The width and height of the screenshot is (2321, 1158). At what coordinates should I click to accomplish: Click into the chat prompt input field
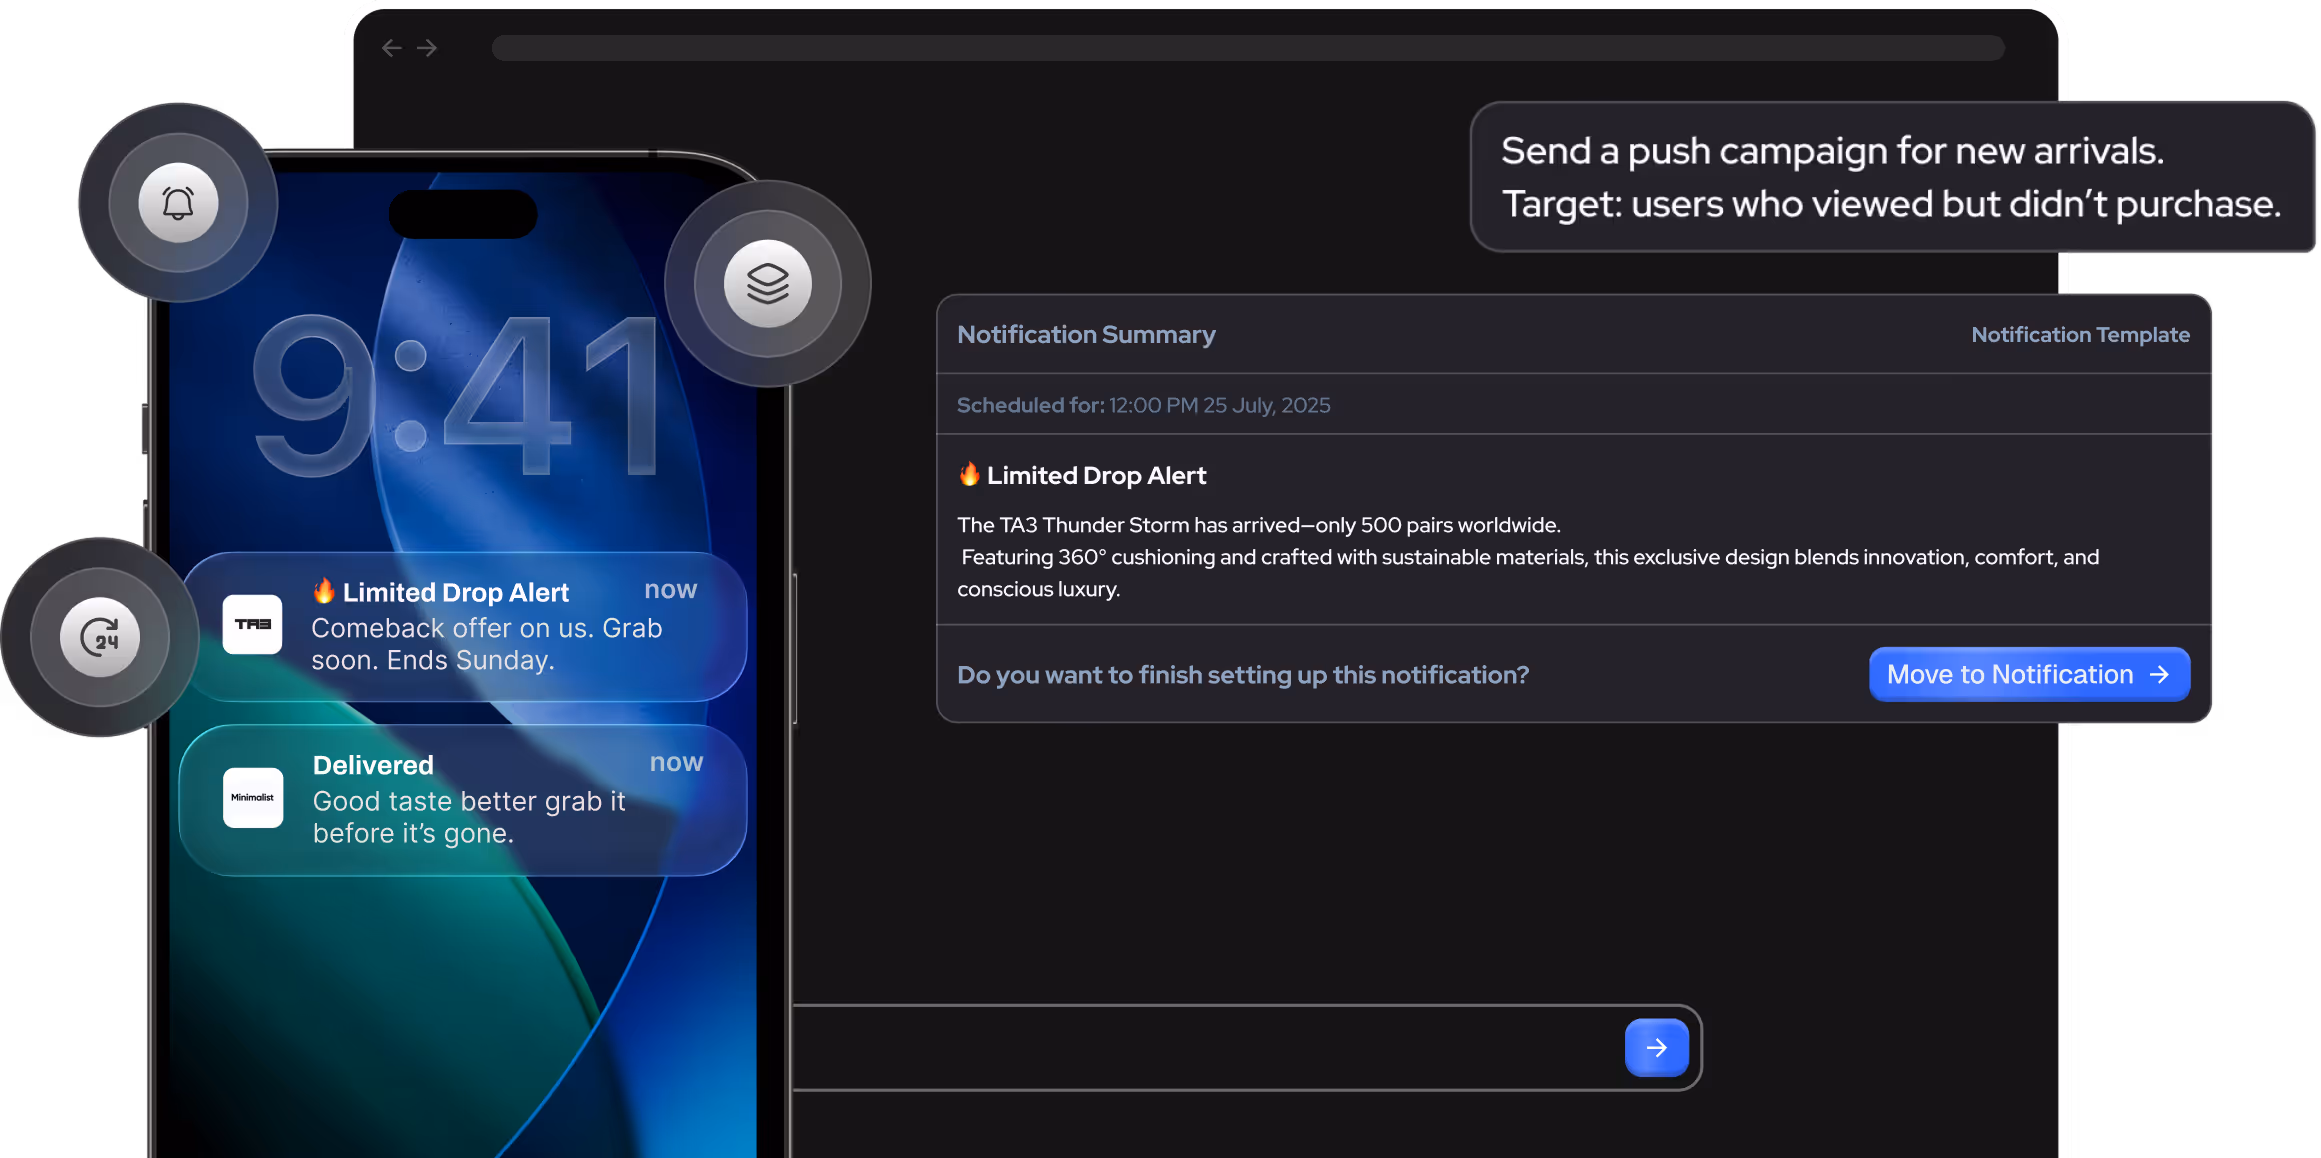tap(1200, 1047)
